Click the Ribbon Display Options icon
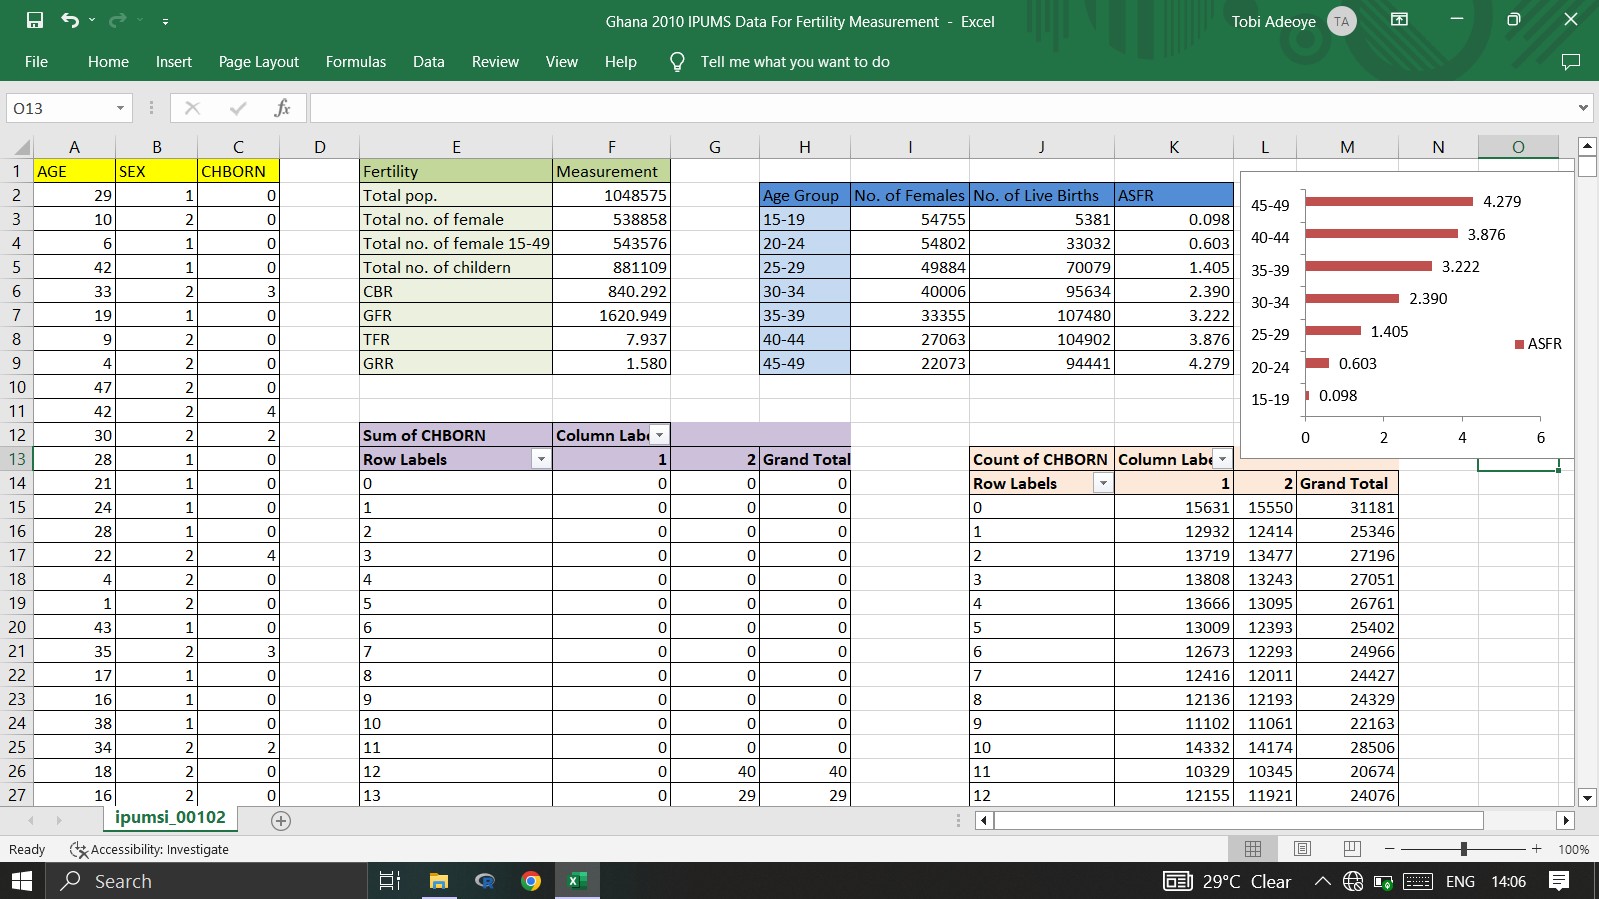This screenshot has height=899, width=1599. click(x=1399, y=20)
